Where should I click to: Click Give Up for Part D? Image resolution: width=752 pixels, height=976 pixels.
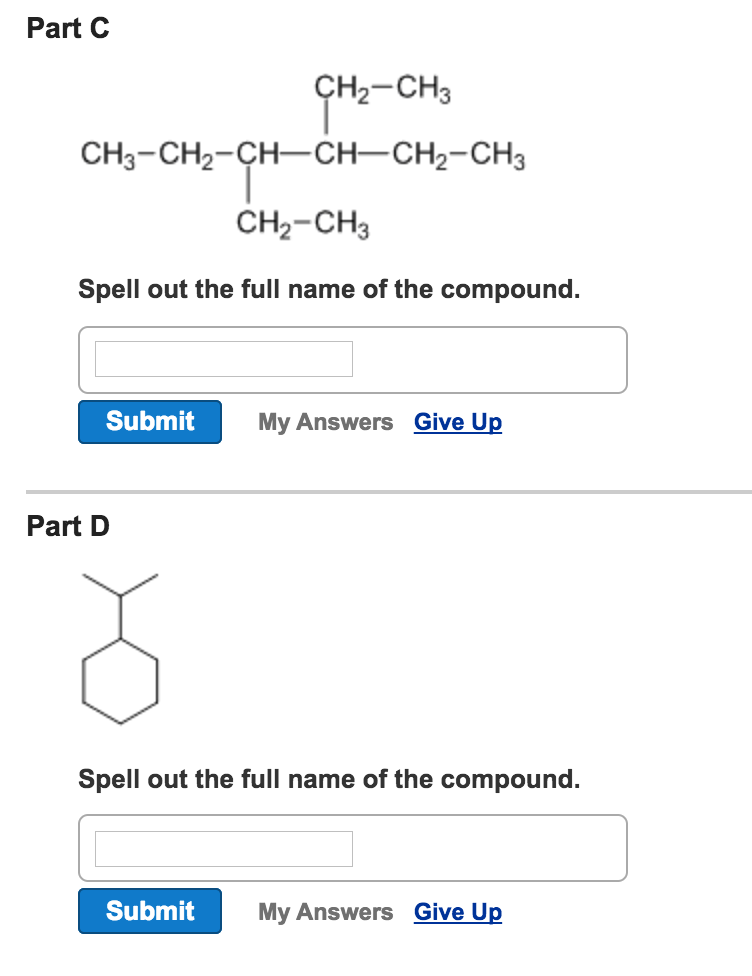pyautogui.click(x=457, y=912)
